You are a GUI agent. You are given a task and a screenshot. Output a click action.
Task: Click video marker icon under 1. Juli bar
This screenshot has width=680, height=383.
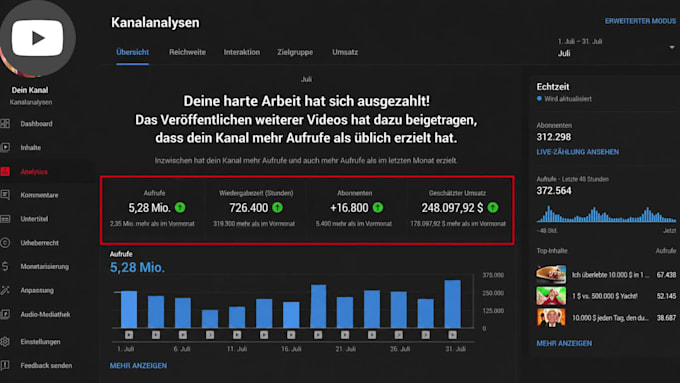129,335
